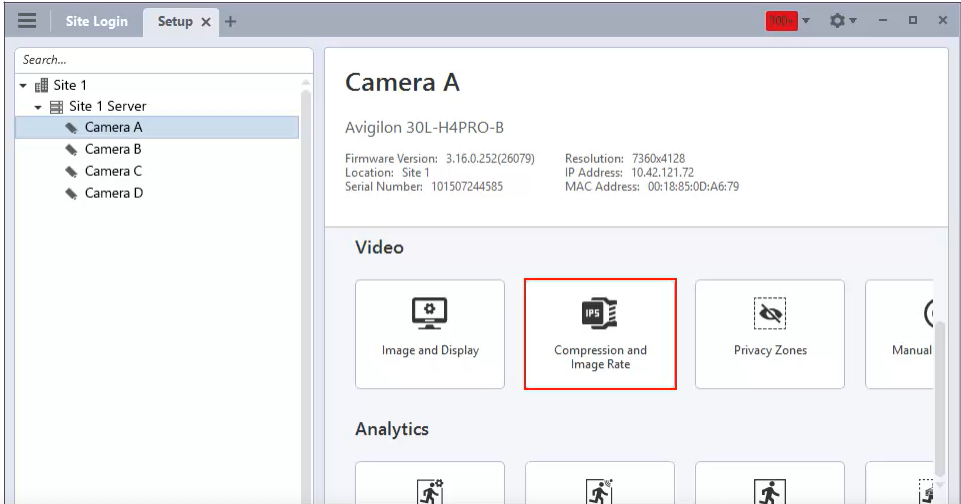Open the hamburger main menu

coord(26,21)
